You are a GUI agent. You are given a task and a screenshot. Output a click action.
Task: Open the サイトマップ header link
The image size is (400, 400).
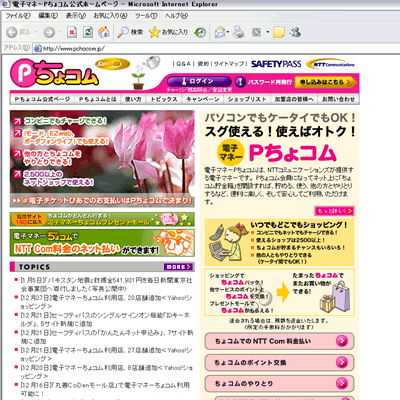coord(229,64)
